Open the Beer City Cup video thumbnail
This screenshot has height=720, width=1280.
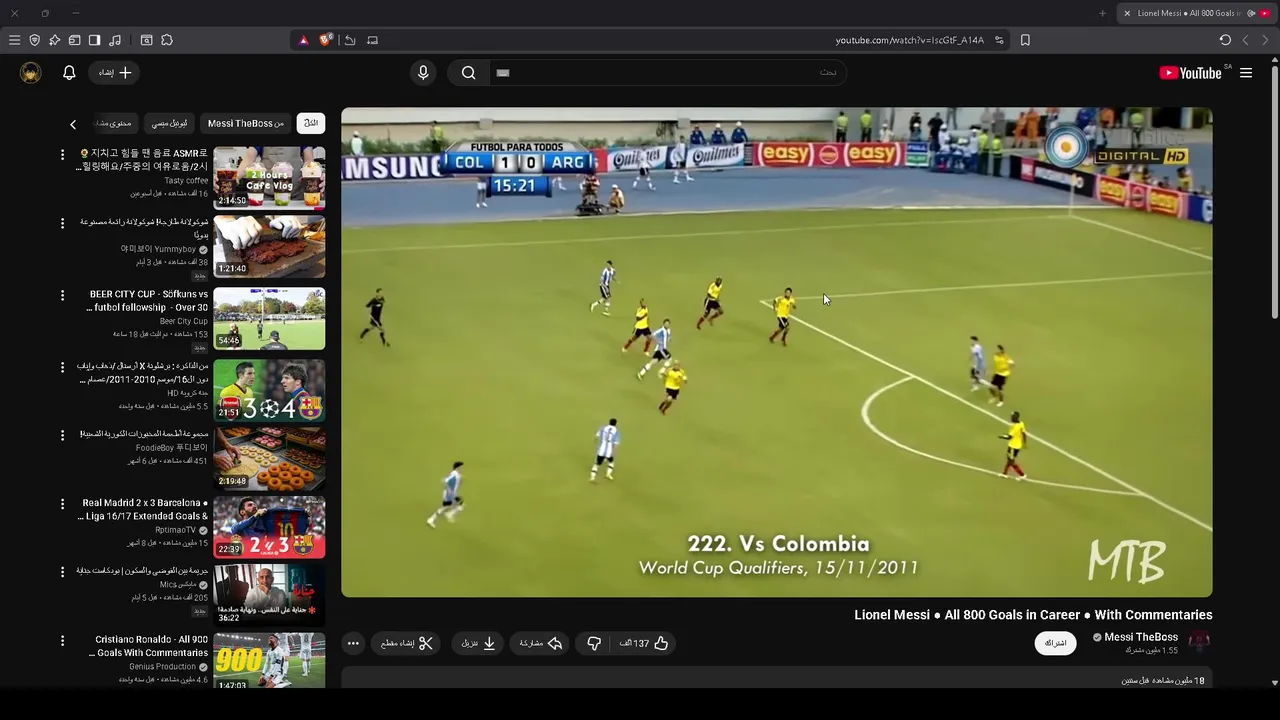click(x=269, y=319)
